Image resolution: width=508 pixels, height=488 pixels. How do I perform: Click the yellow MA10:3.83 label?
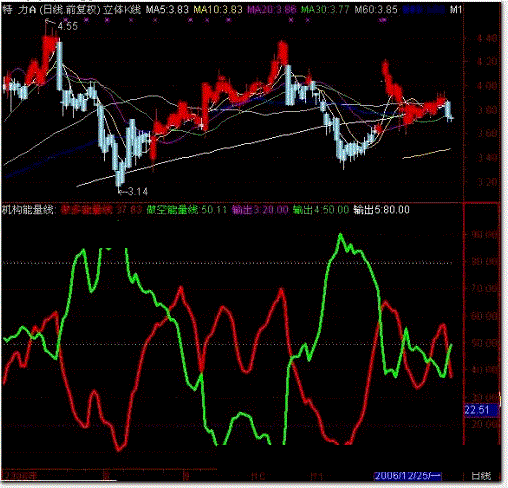(x=218, y=9)
